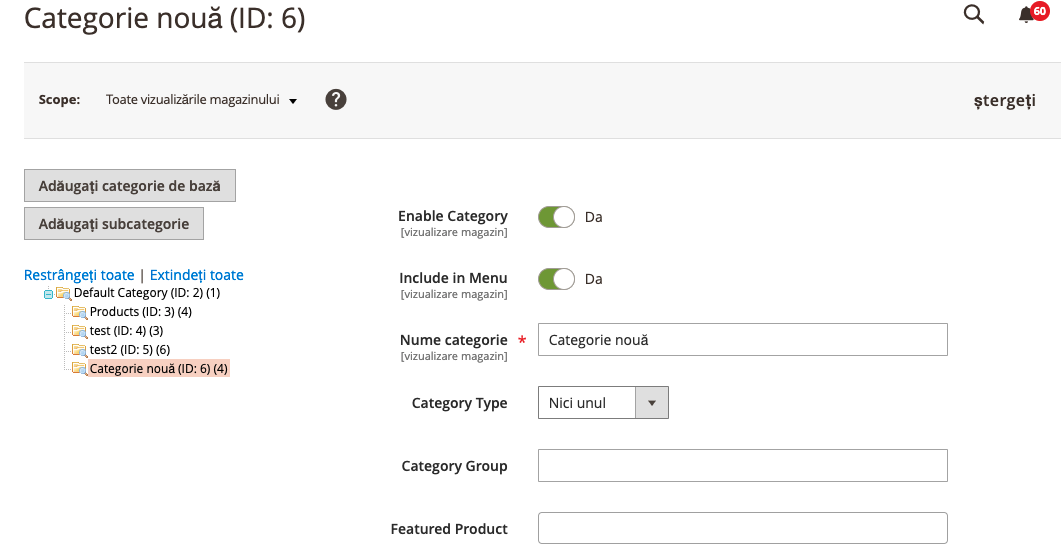Click the page title Categorie nouă (ID: 6)
The image size is (1061, 559).
(164, 18)
